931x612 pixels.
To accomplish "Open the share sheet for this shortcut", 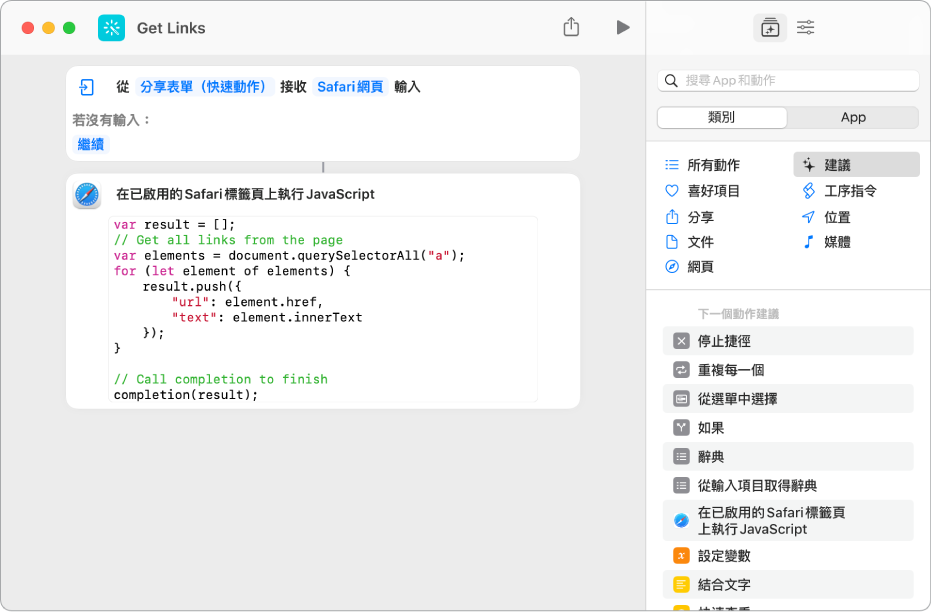I will (x=571, y=27).
